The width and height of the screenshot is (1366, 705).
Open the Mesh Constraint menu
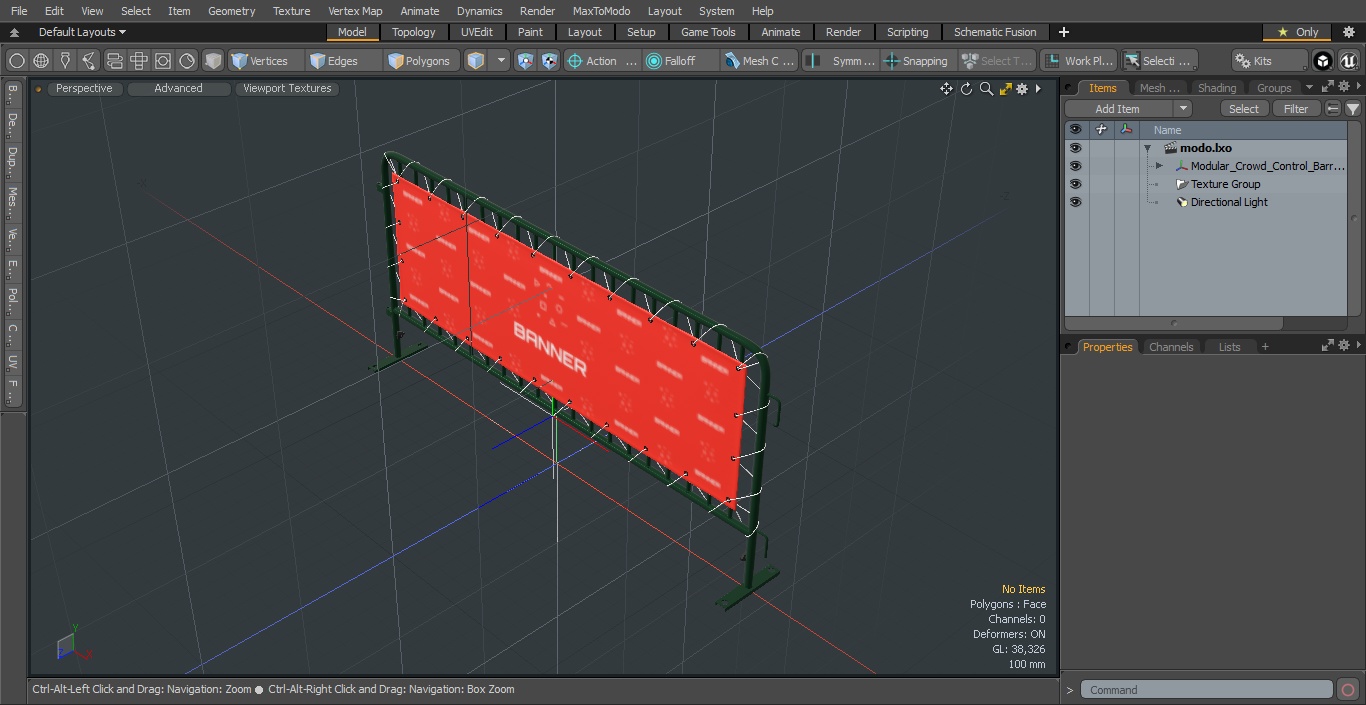[x=760, y=61]
